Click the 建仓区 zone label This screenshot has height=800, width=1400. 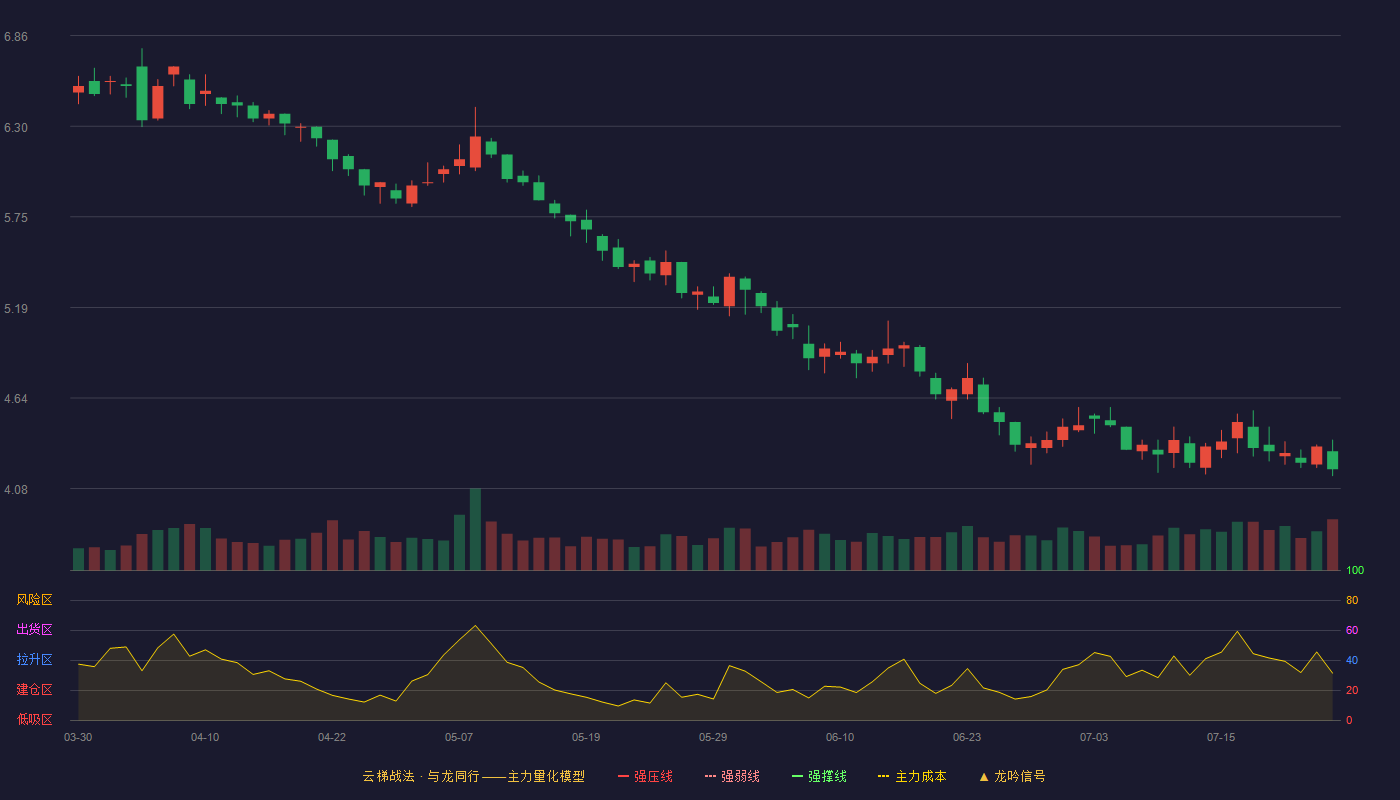[34, 690]
